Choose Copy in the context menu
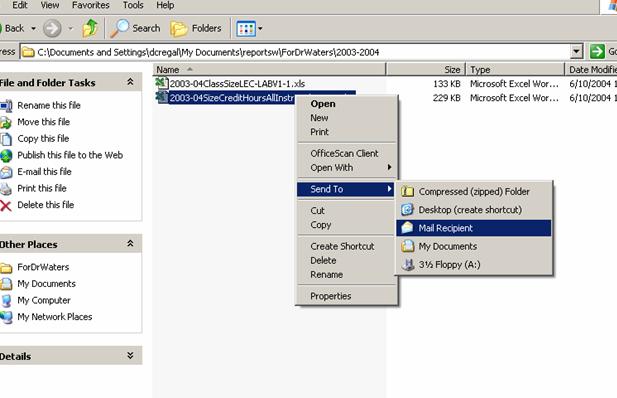 (346, 225)
